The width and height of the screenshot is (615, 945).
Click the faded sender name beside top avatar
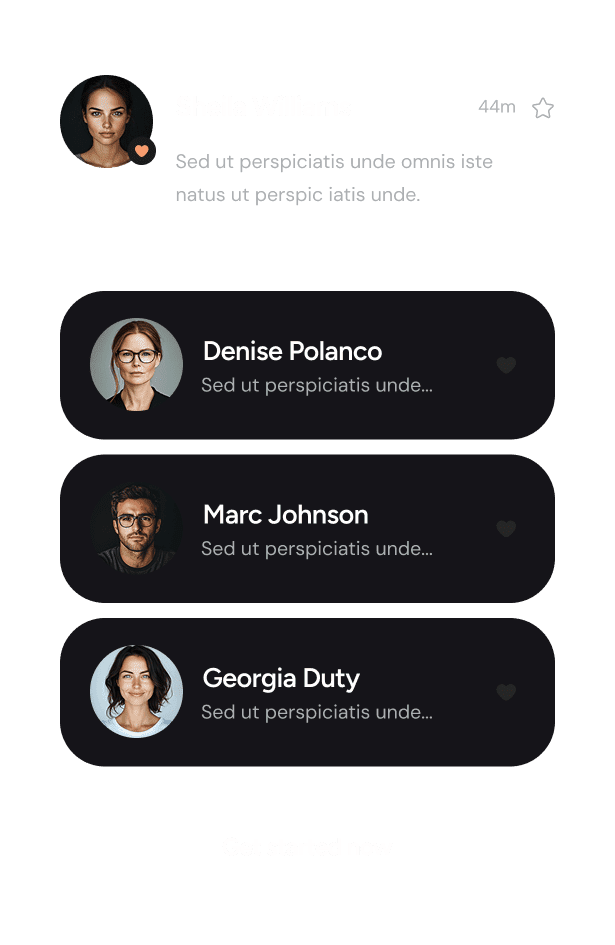pyautogui.click(x=264, y=107)
